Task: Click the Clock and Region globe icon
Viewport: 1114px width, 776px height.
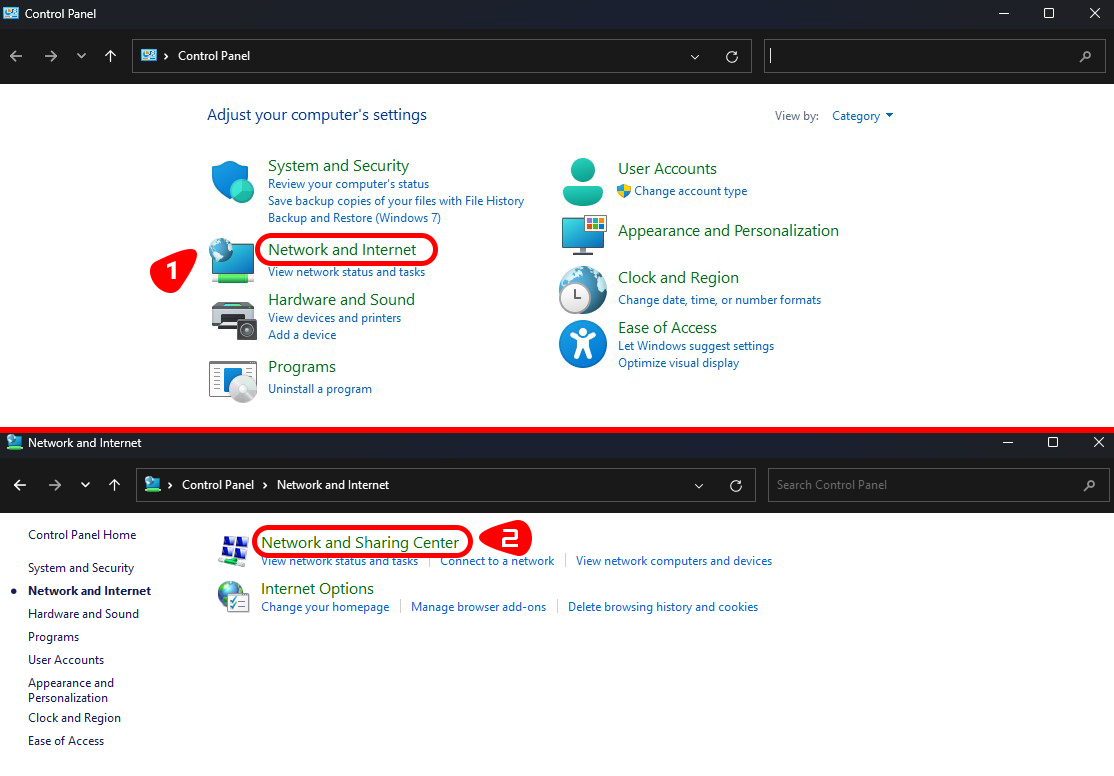Action: [583, 291]
